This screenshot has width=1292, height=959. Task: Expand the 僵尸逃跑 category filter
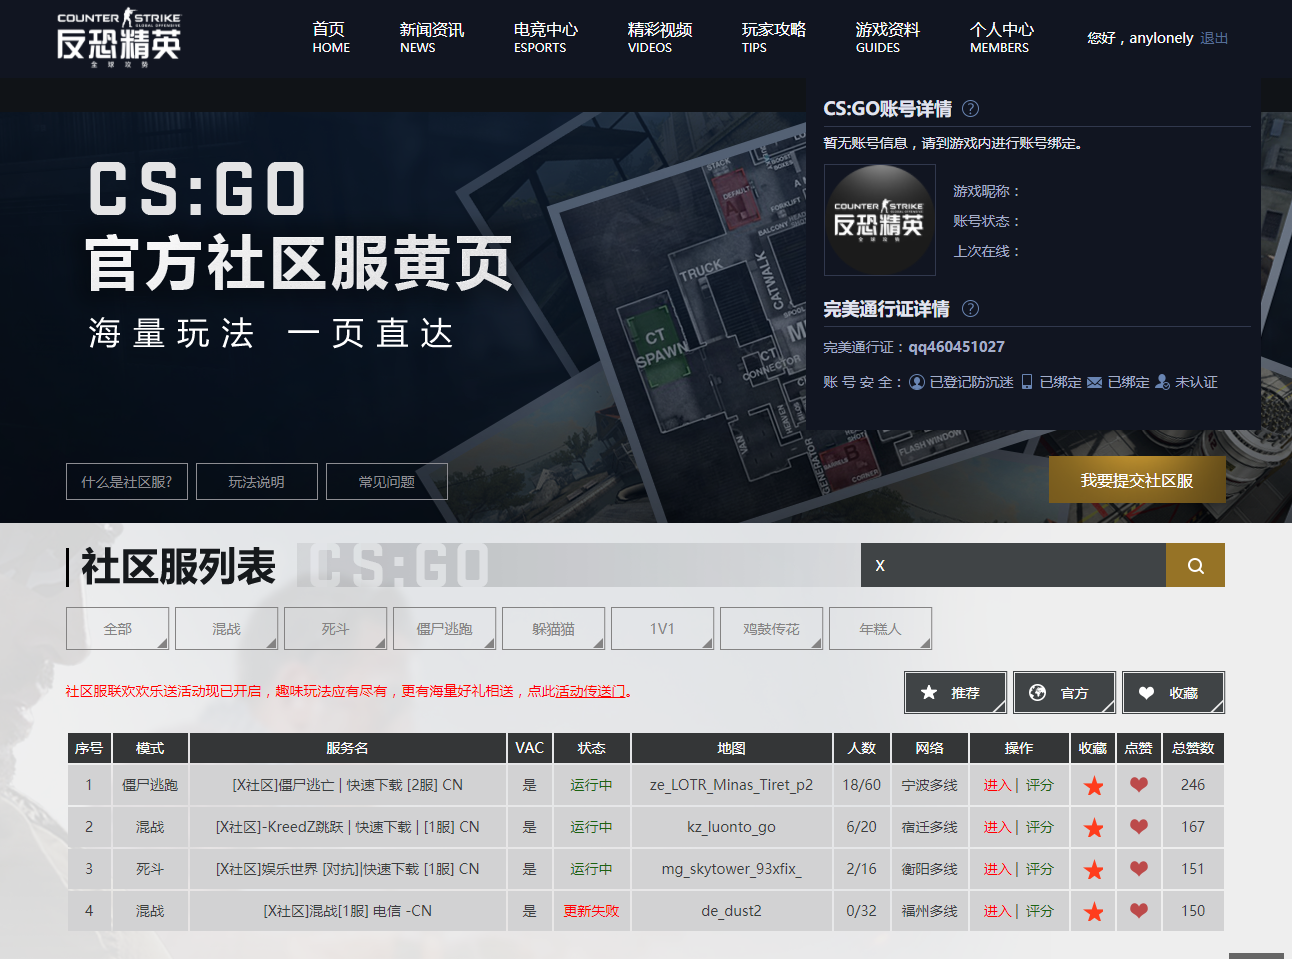coord(444,629)
